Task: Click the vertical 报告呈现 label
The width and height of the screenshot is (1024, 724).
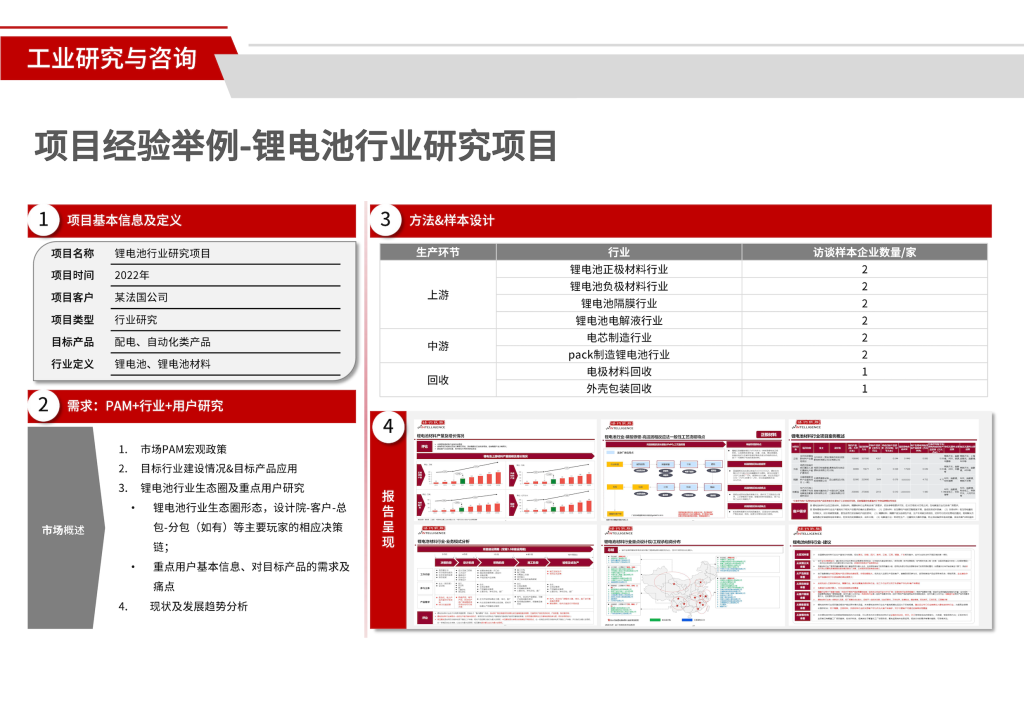Action: pos(388,519)
